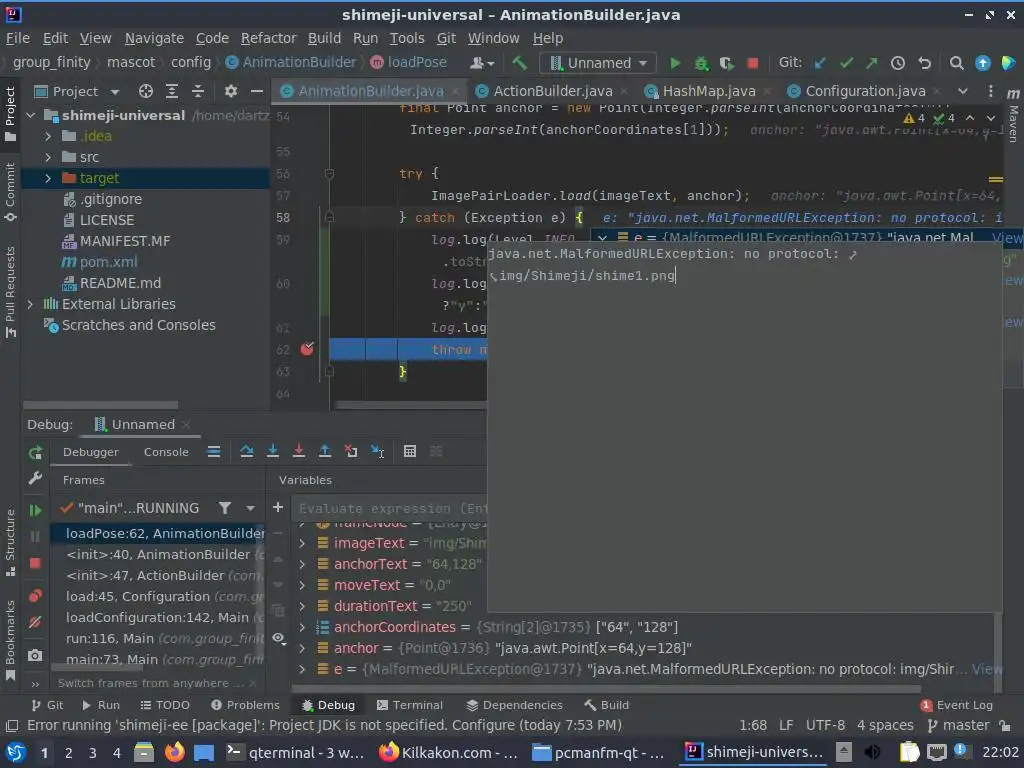Build project with the hammer icon

520,63
